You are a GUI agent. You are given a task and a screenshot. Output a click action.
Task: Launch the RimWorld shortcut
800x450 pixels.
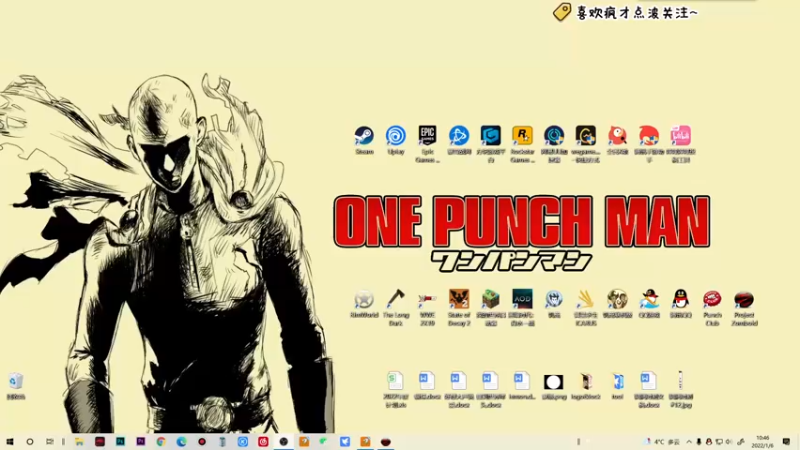[x=364, y=303]
